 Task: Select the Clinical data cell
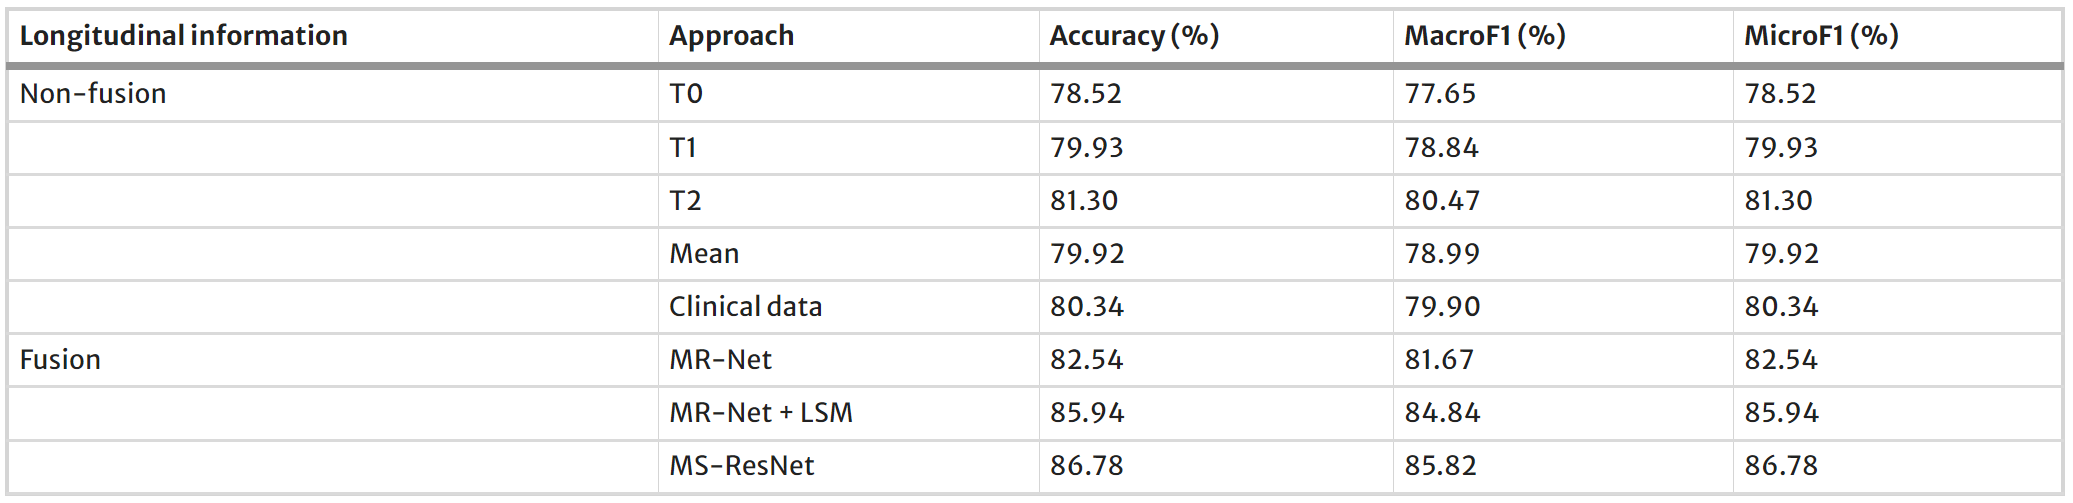coord(745,307)
